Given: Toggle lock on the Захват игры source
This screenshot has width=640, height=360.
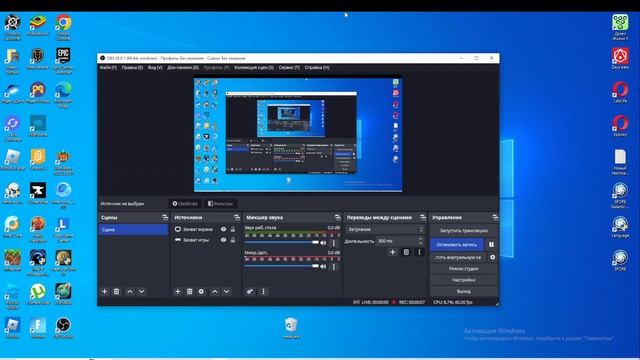Looking at the screenshot, I should pos(233,240).
